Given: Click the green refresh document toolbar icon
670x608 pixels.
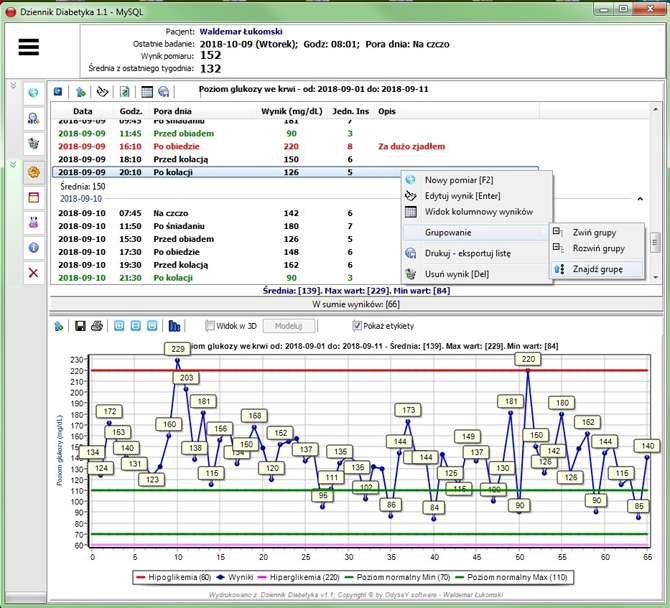Looking at the screenshot, I should 124,91.
